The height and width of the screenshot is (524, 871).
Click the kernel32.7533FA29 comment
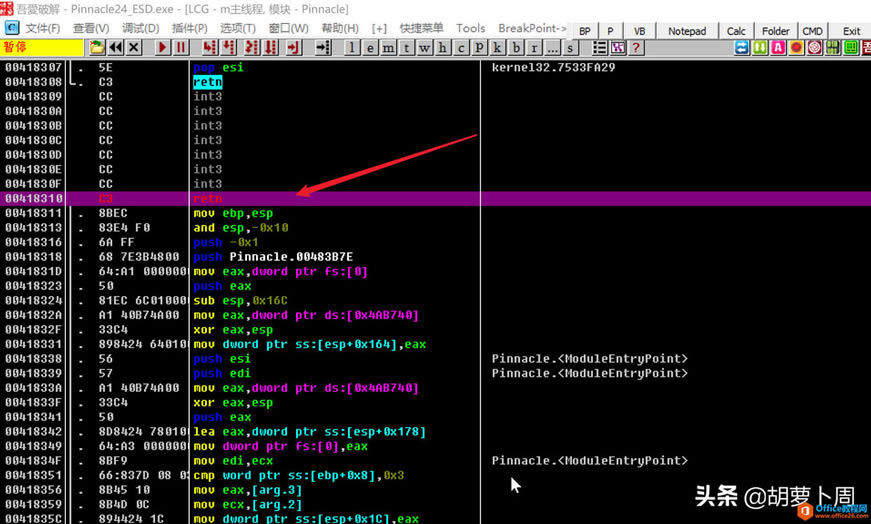pyautogui.click(x=553, y=67)
